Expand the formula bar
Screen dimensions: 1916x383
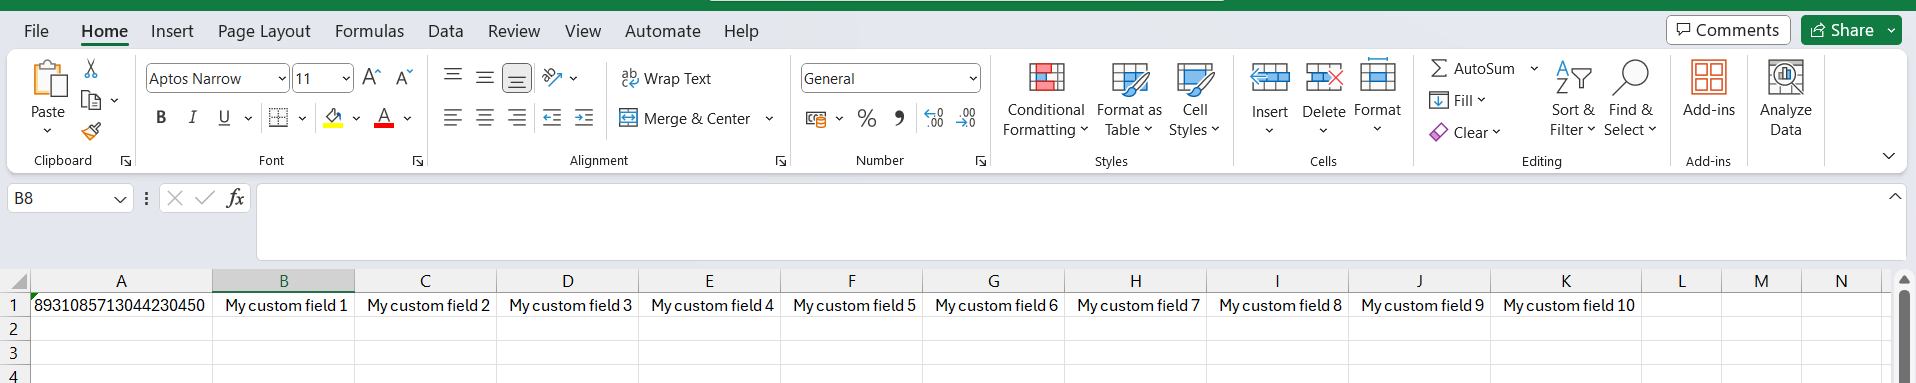1894,197
